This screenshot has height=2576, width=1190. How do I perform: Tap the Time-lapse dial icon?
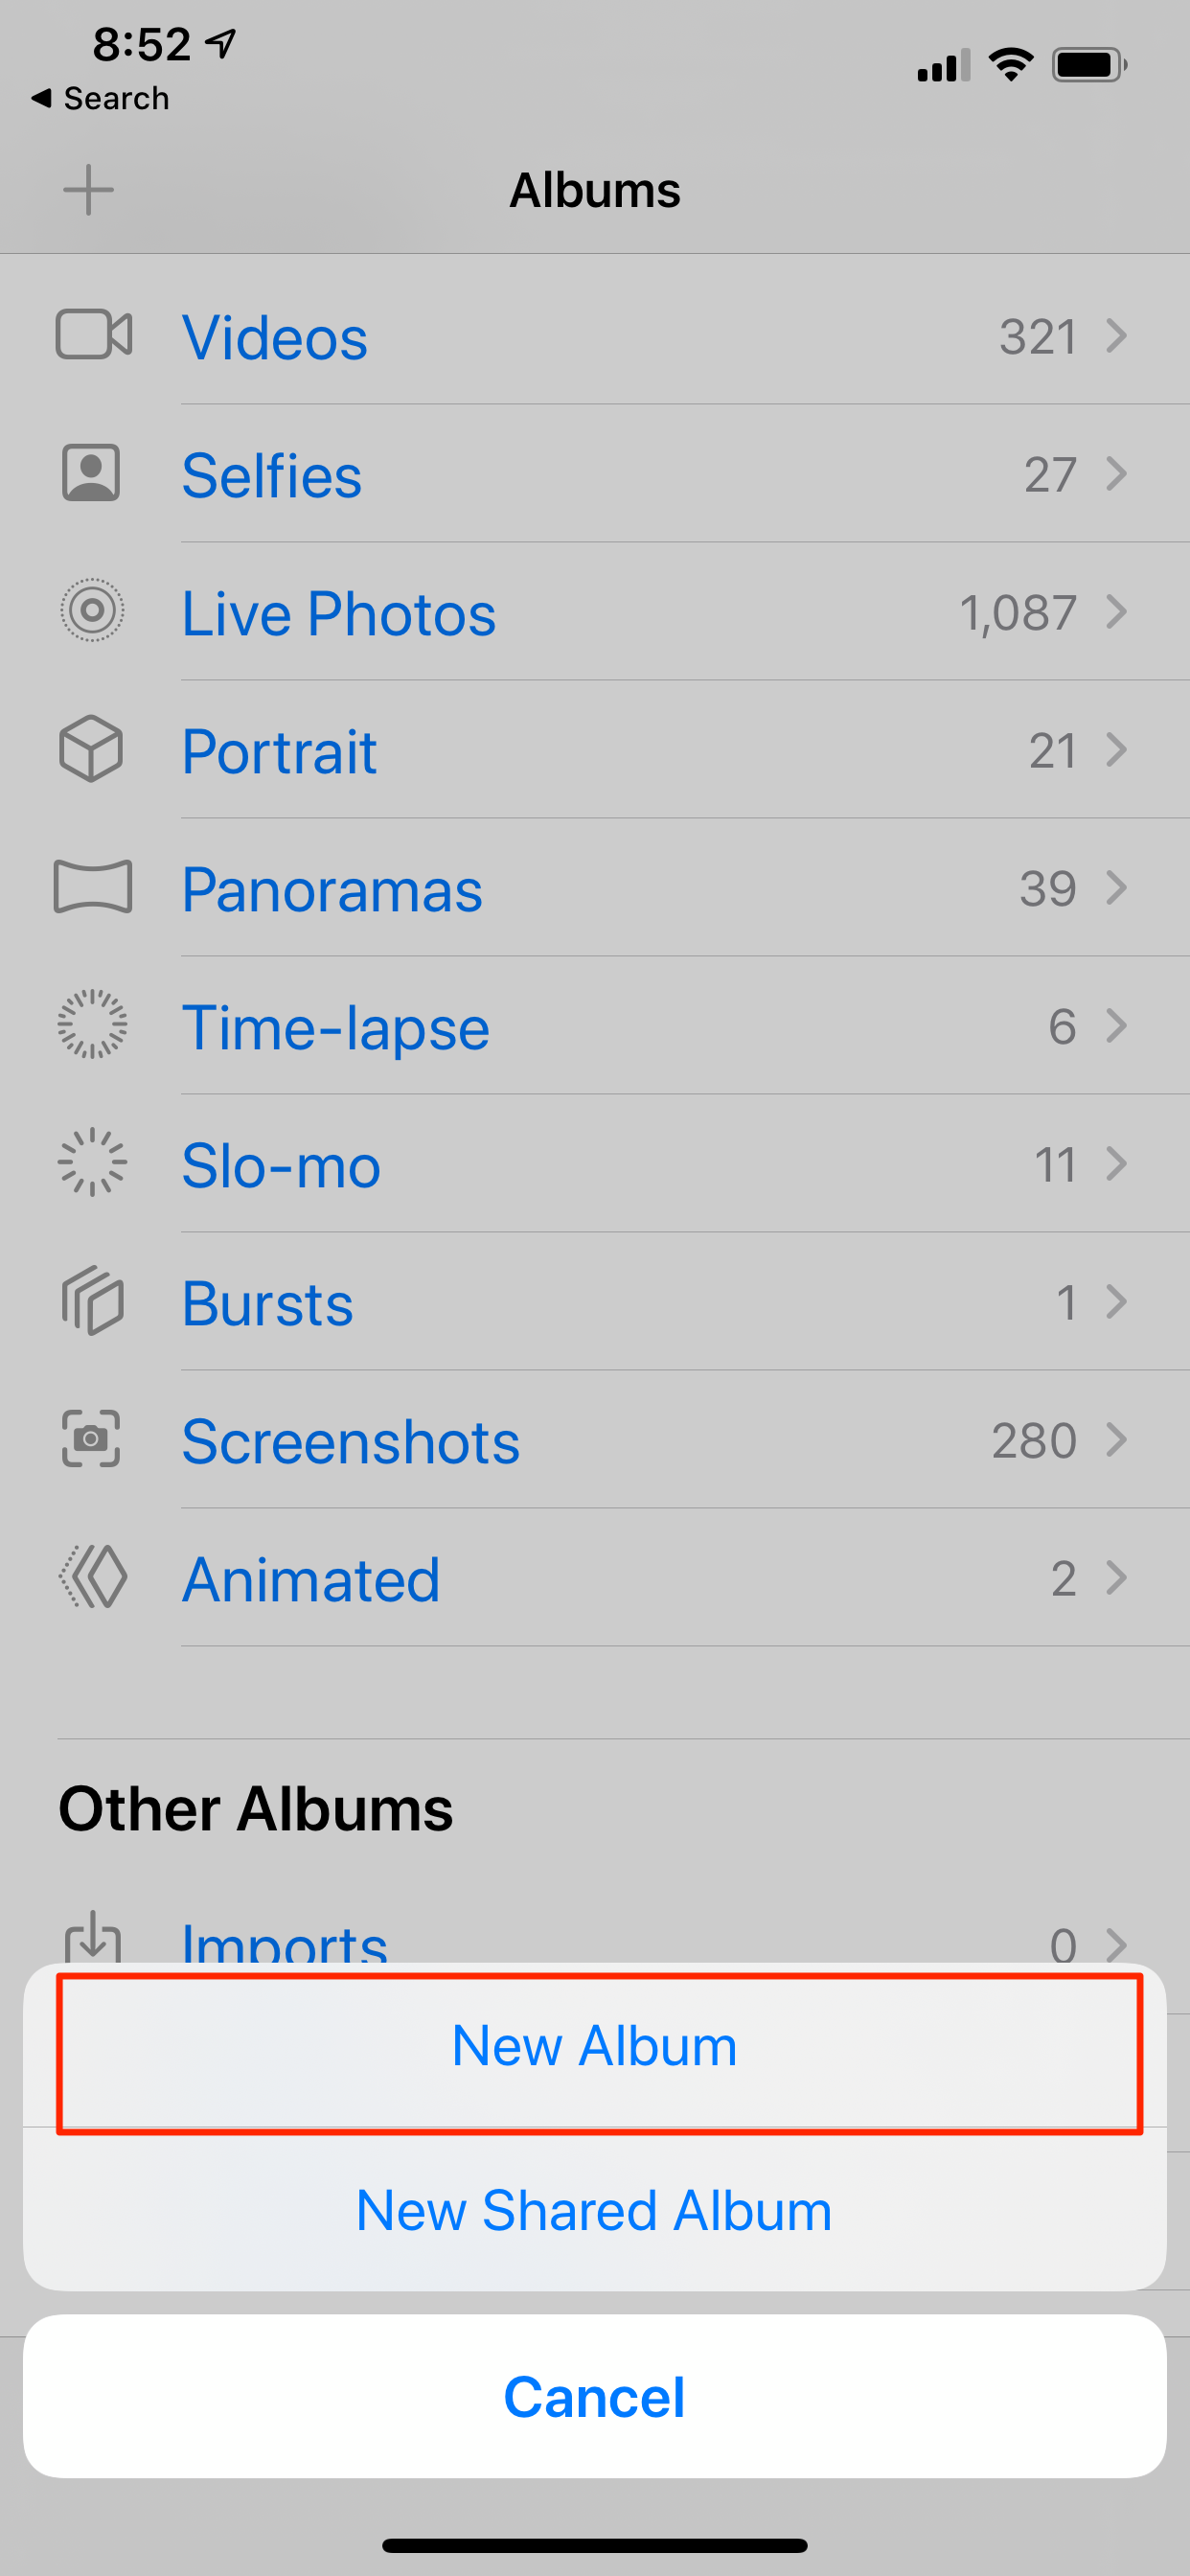coord(92,1025)
